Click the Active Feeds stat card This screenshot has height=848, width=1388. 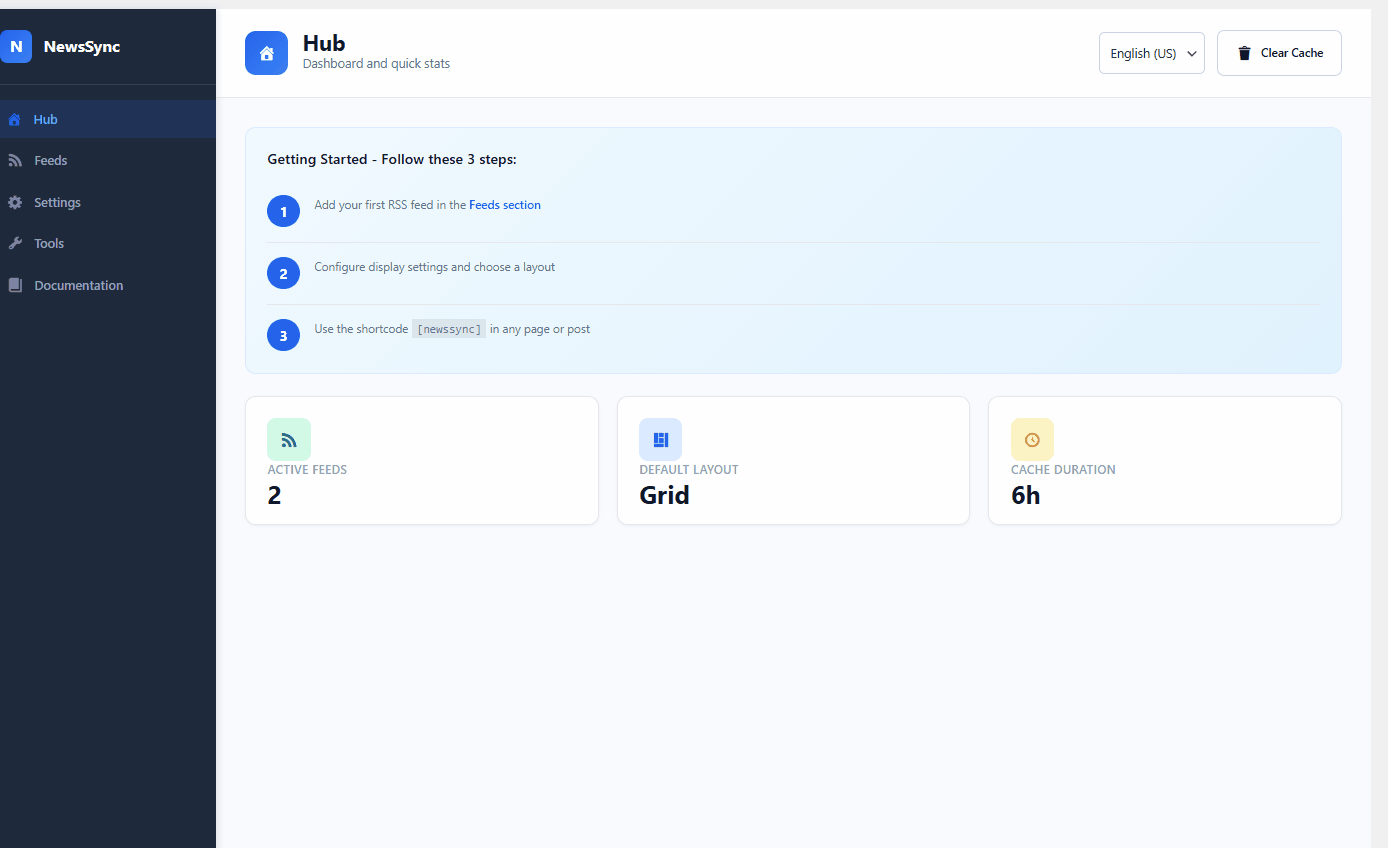tap(421, 460)
